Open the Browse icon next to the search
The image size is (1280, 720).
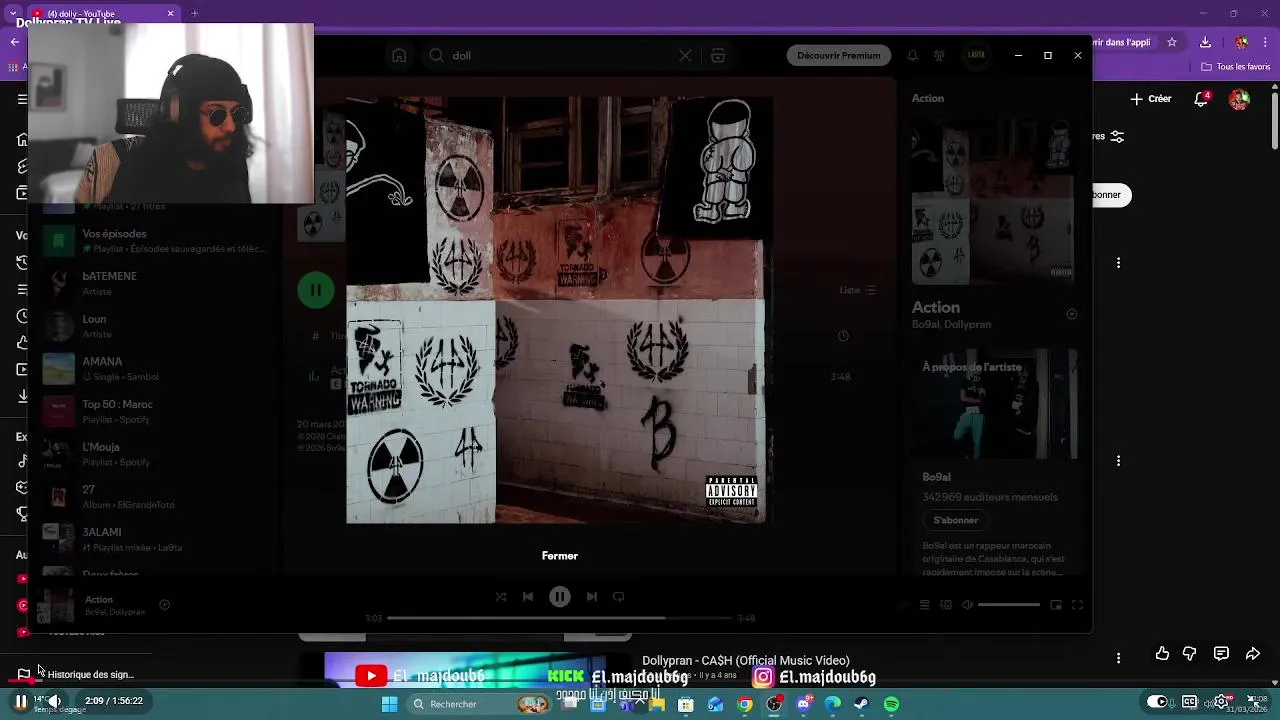[x=718, y=56]
